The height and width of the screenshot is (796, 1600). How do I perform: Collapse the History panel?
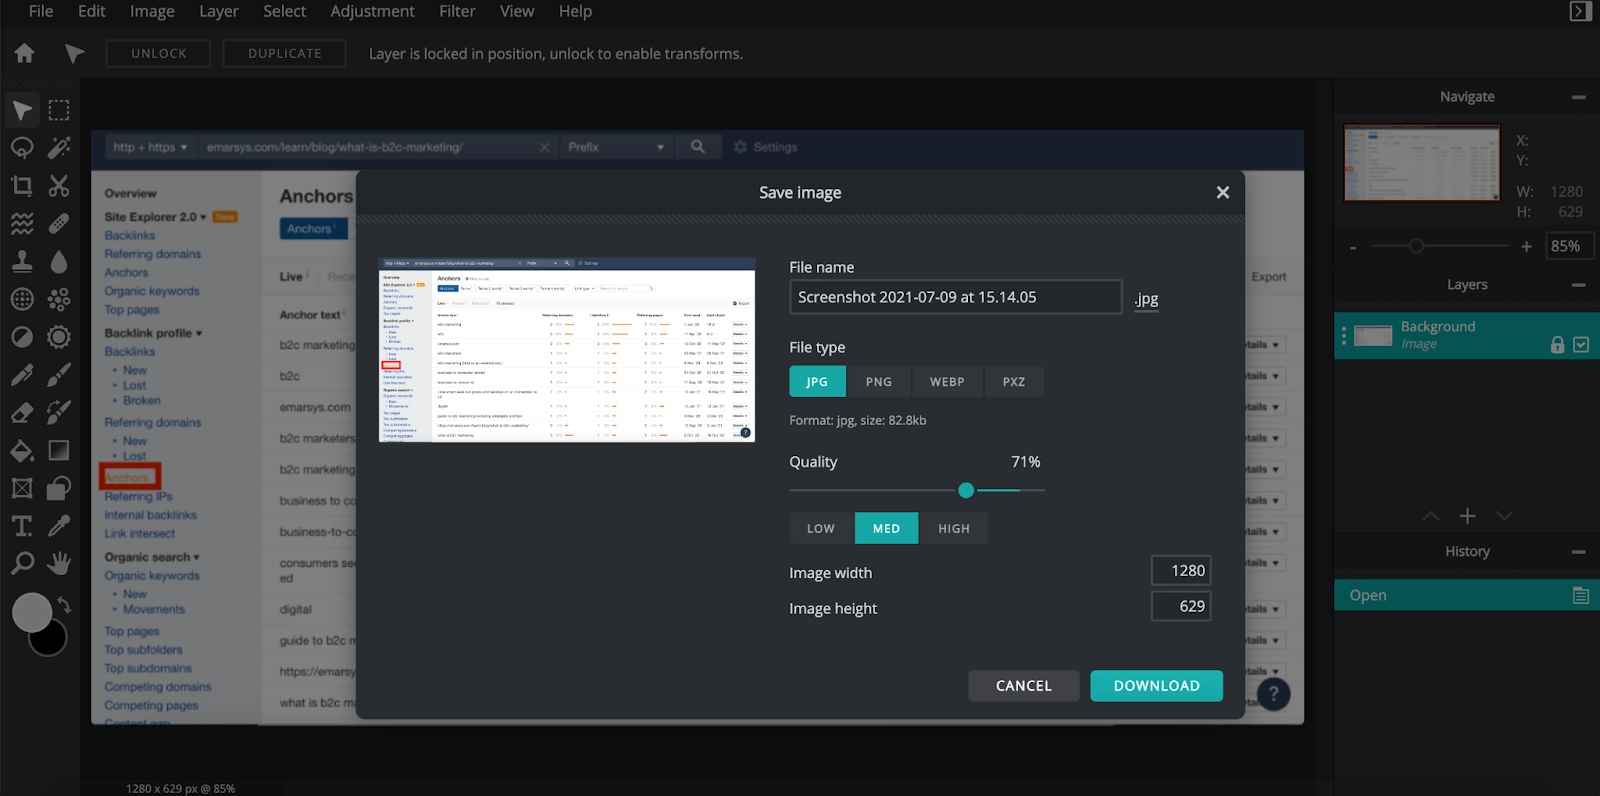tap(1578, 552)
